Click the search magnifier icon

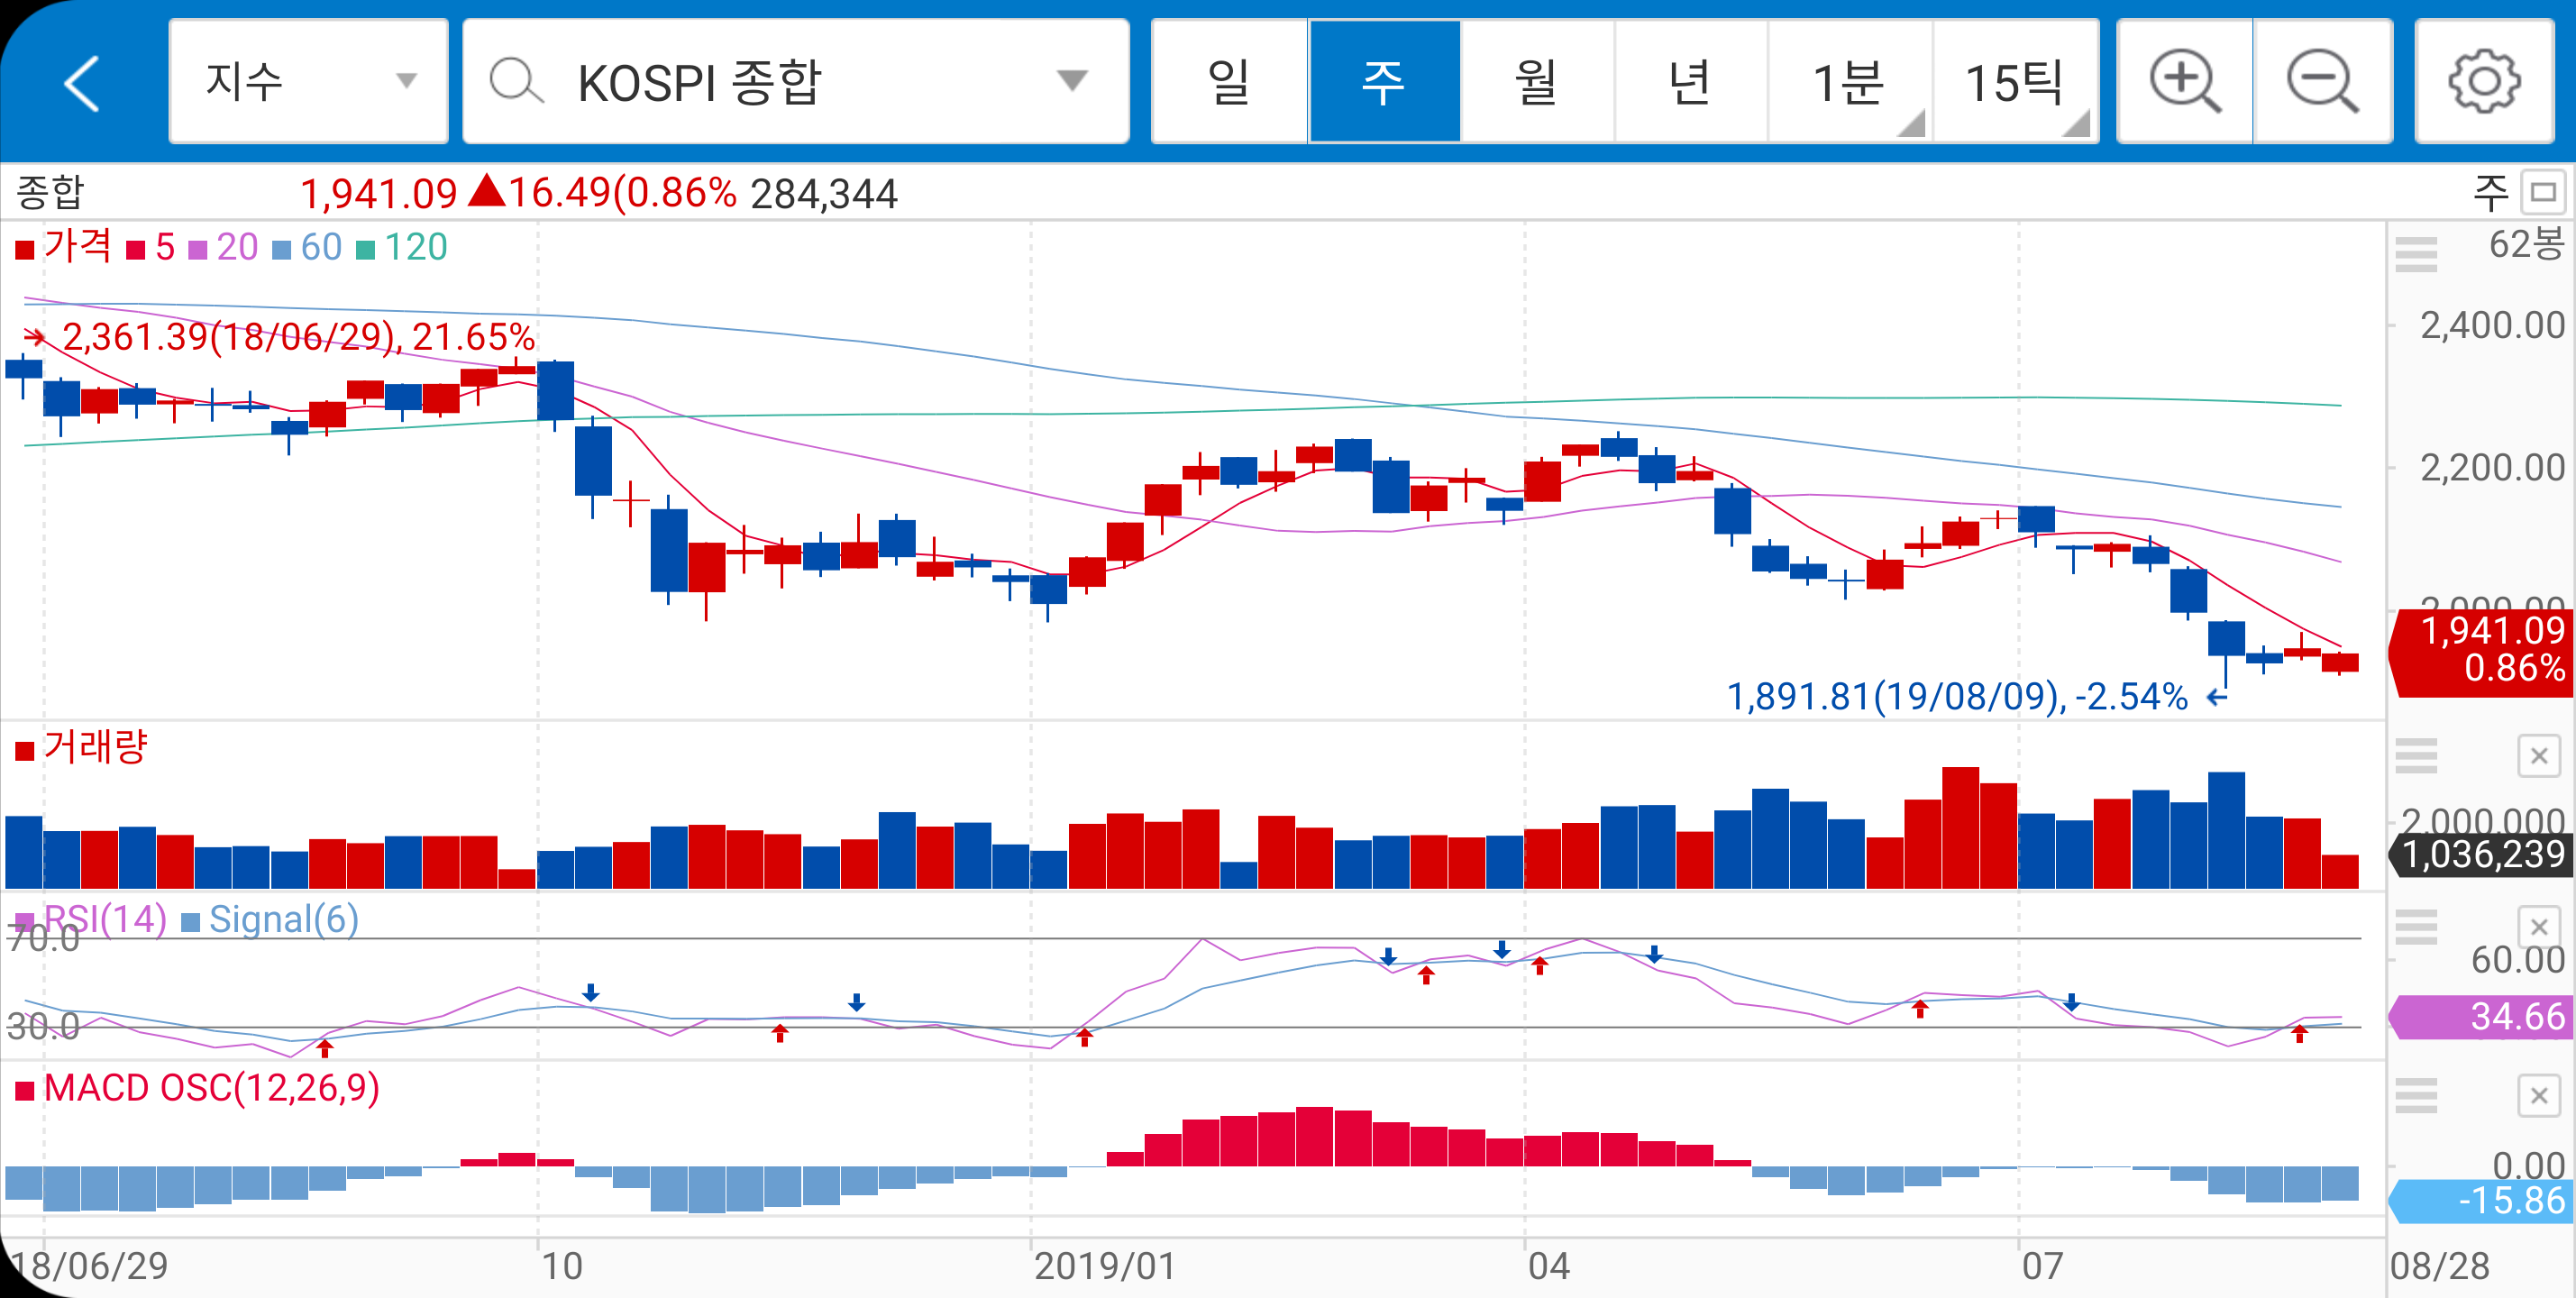point(516,82)
